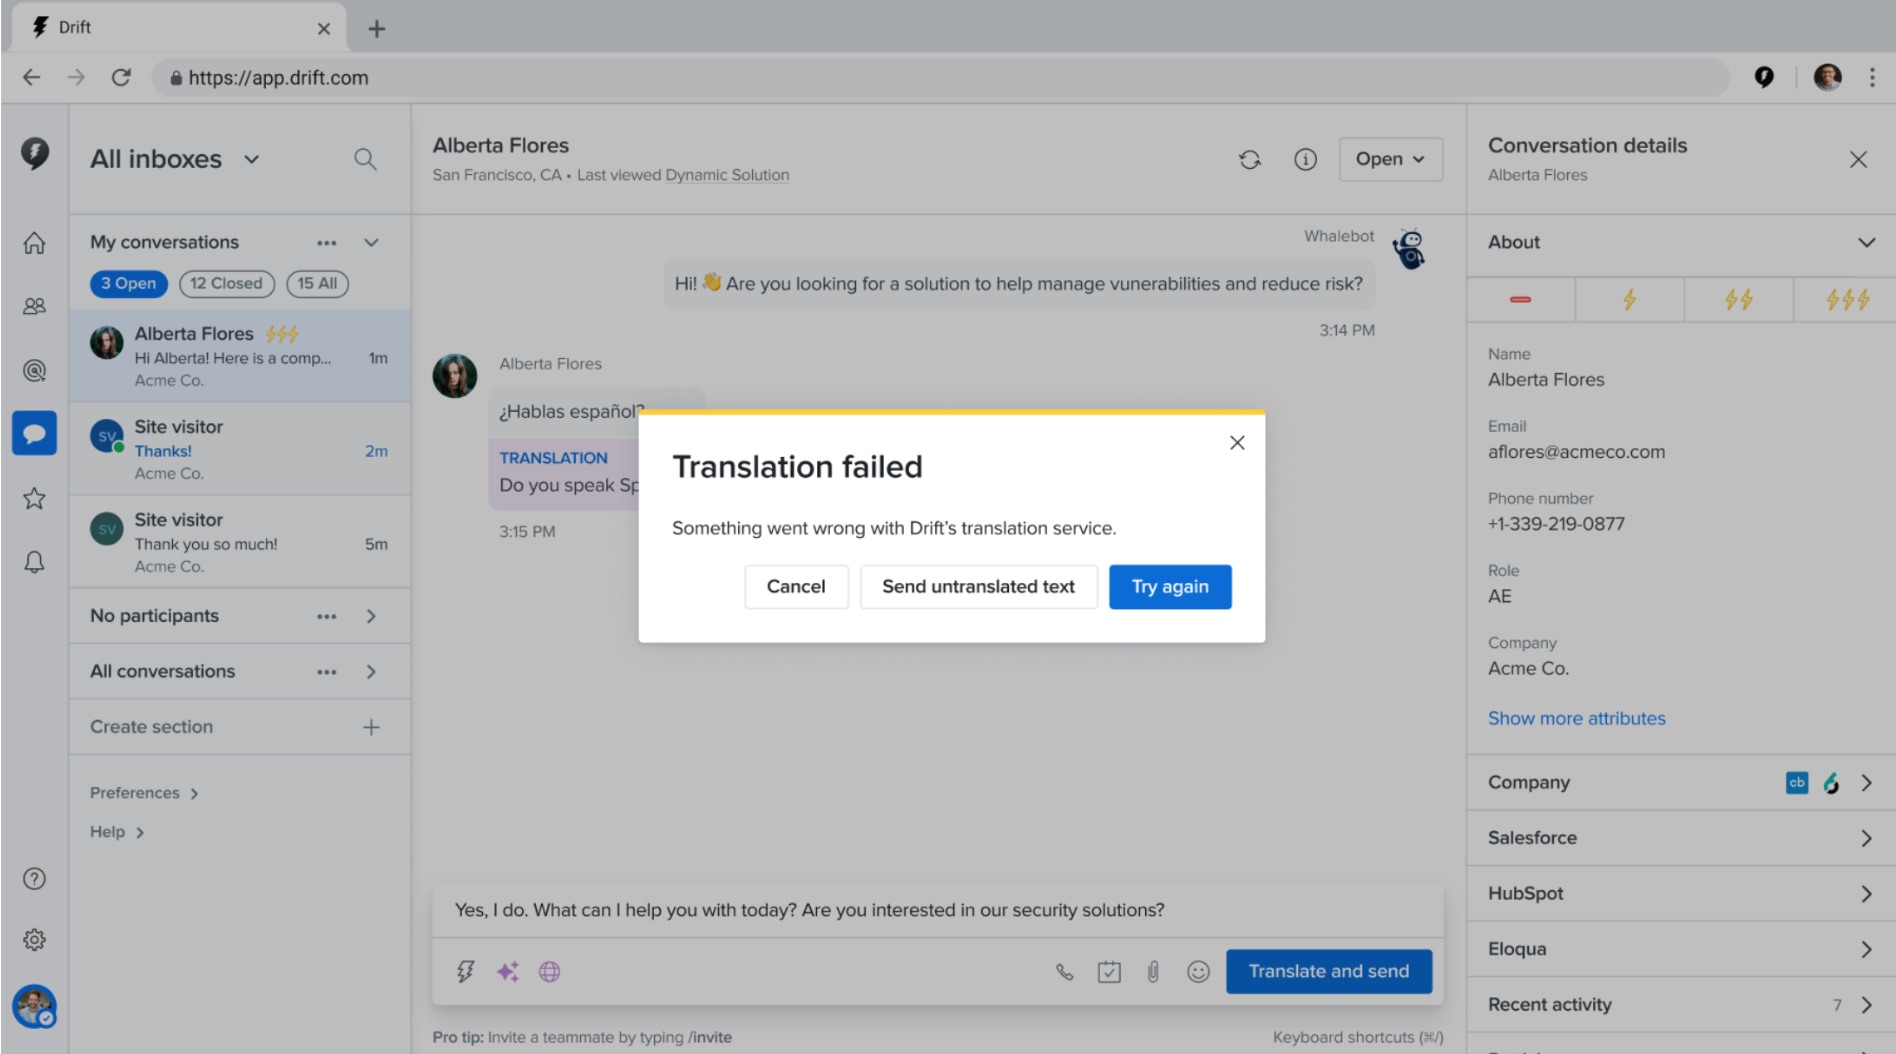This screenshot has height=1054, width=1896.
Task: Attach file with paperclip icon
Action: 1153,971
